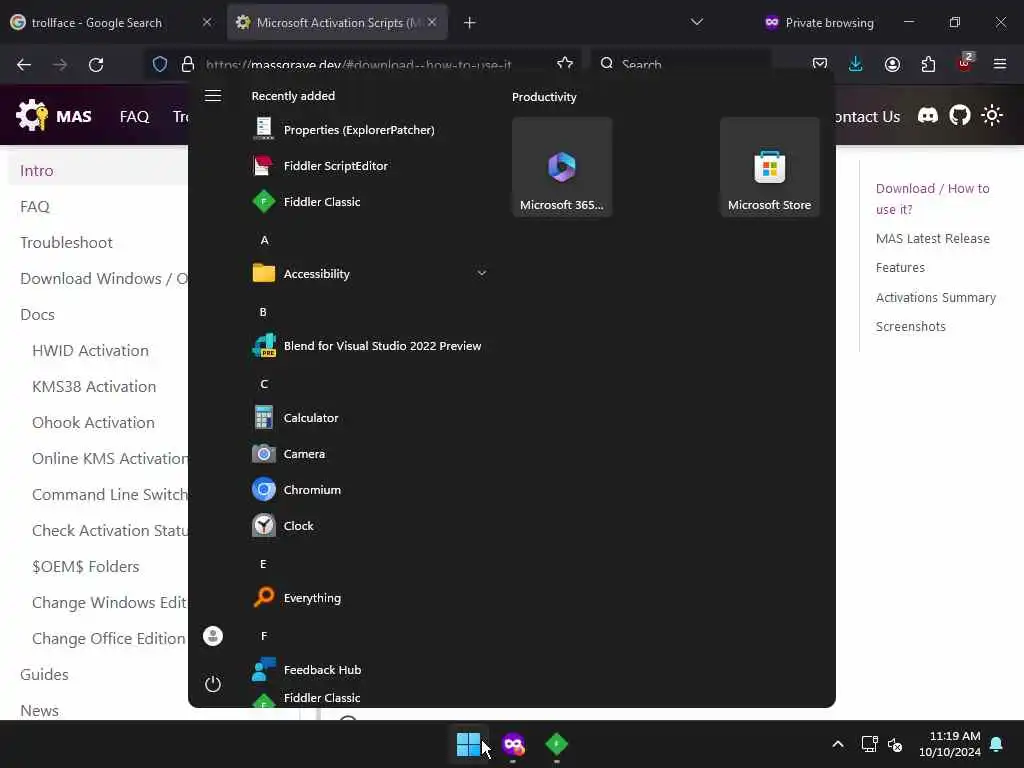Open the user account icon in Start menu

213,636
